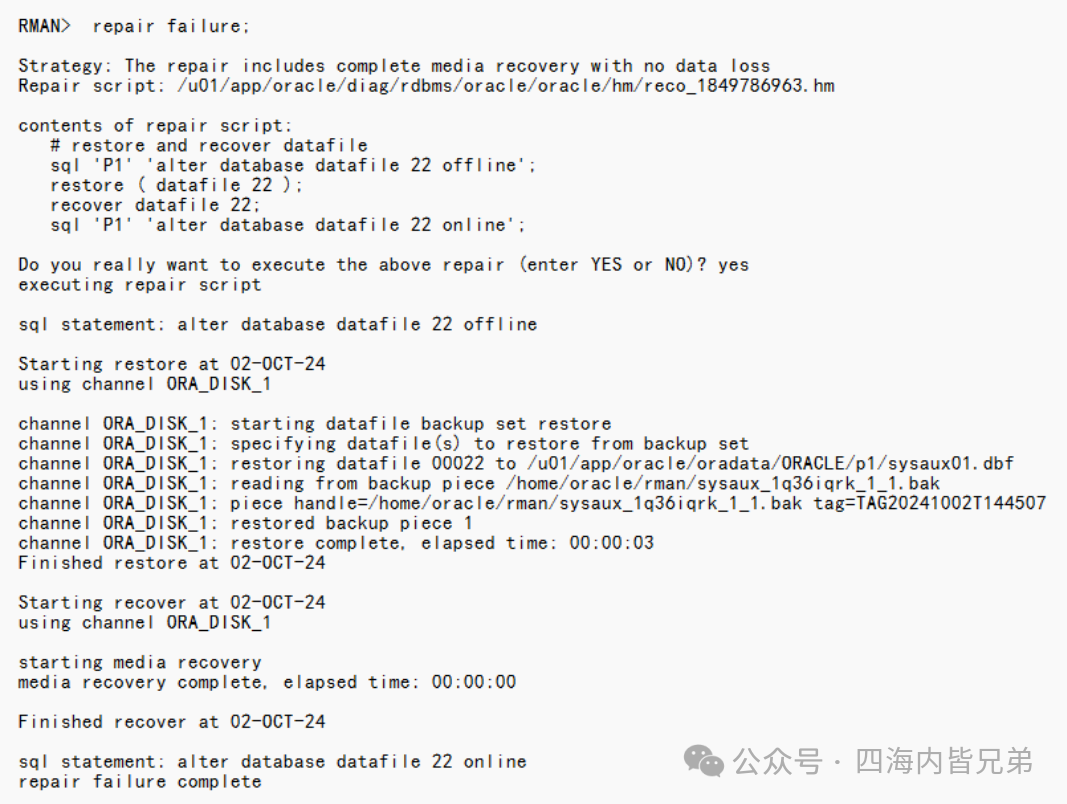Click the Strategy description line
This screenshot has width=1067, height=804.
click(394, 66)
